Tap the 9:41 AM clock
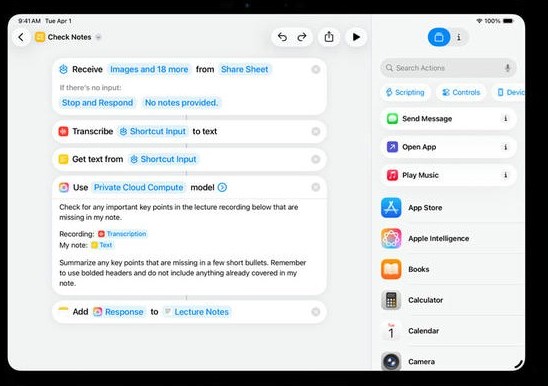548x386 pixels. [29, 21]
